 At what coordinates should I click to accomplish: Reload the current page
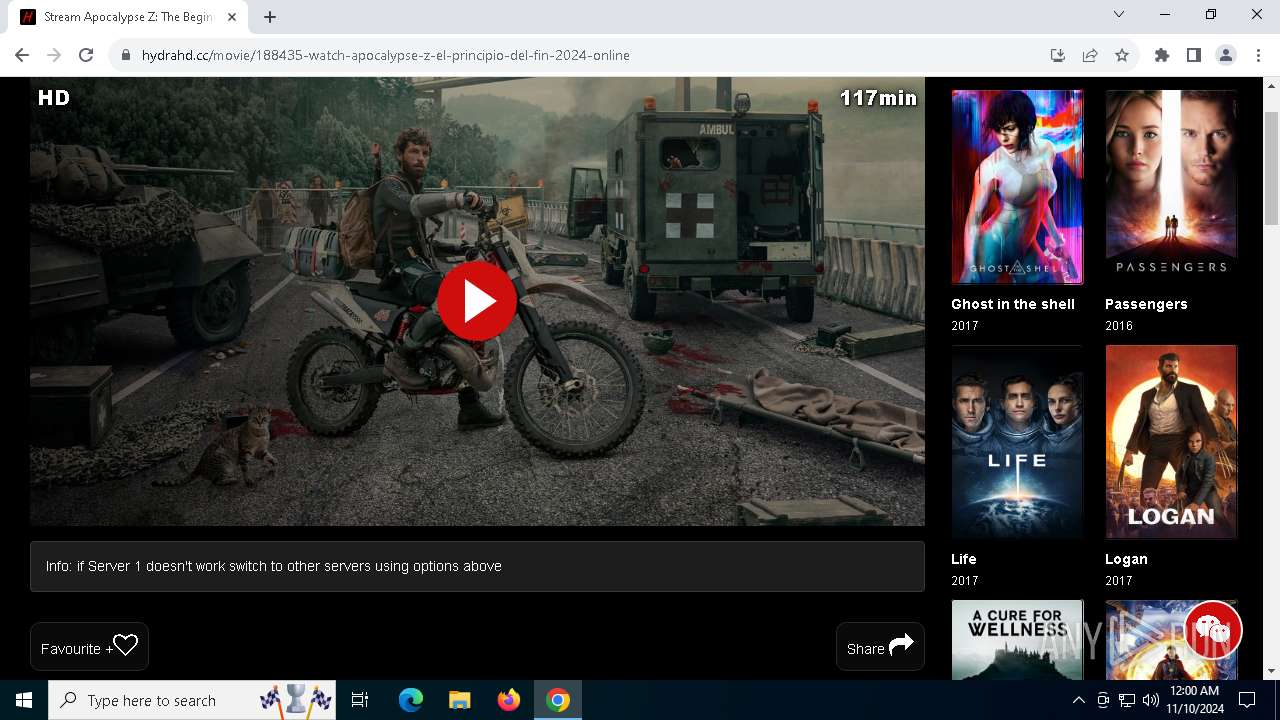coord(86,55)
